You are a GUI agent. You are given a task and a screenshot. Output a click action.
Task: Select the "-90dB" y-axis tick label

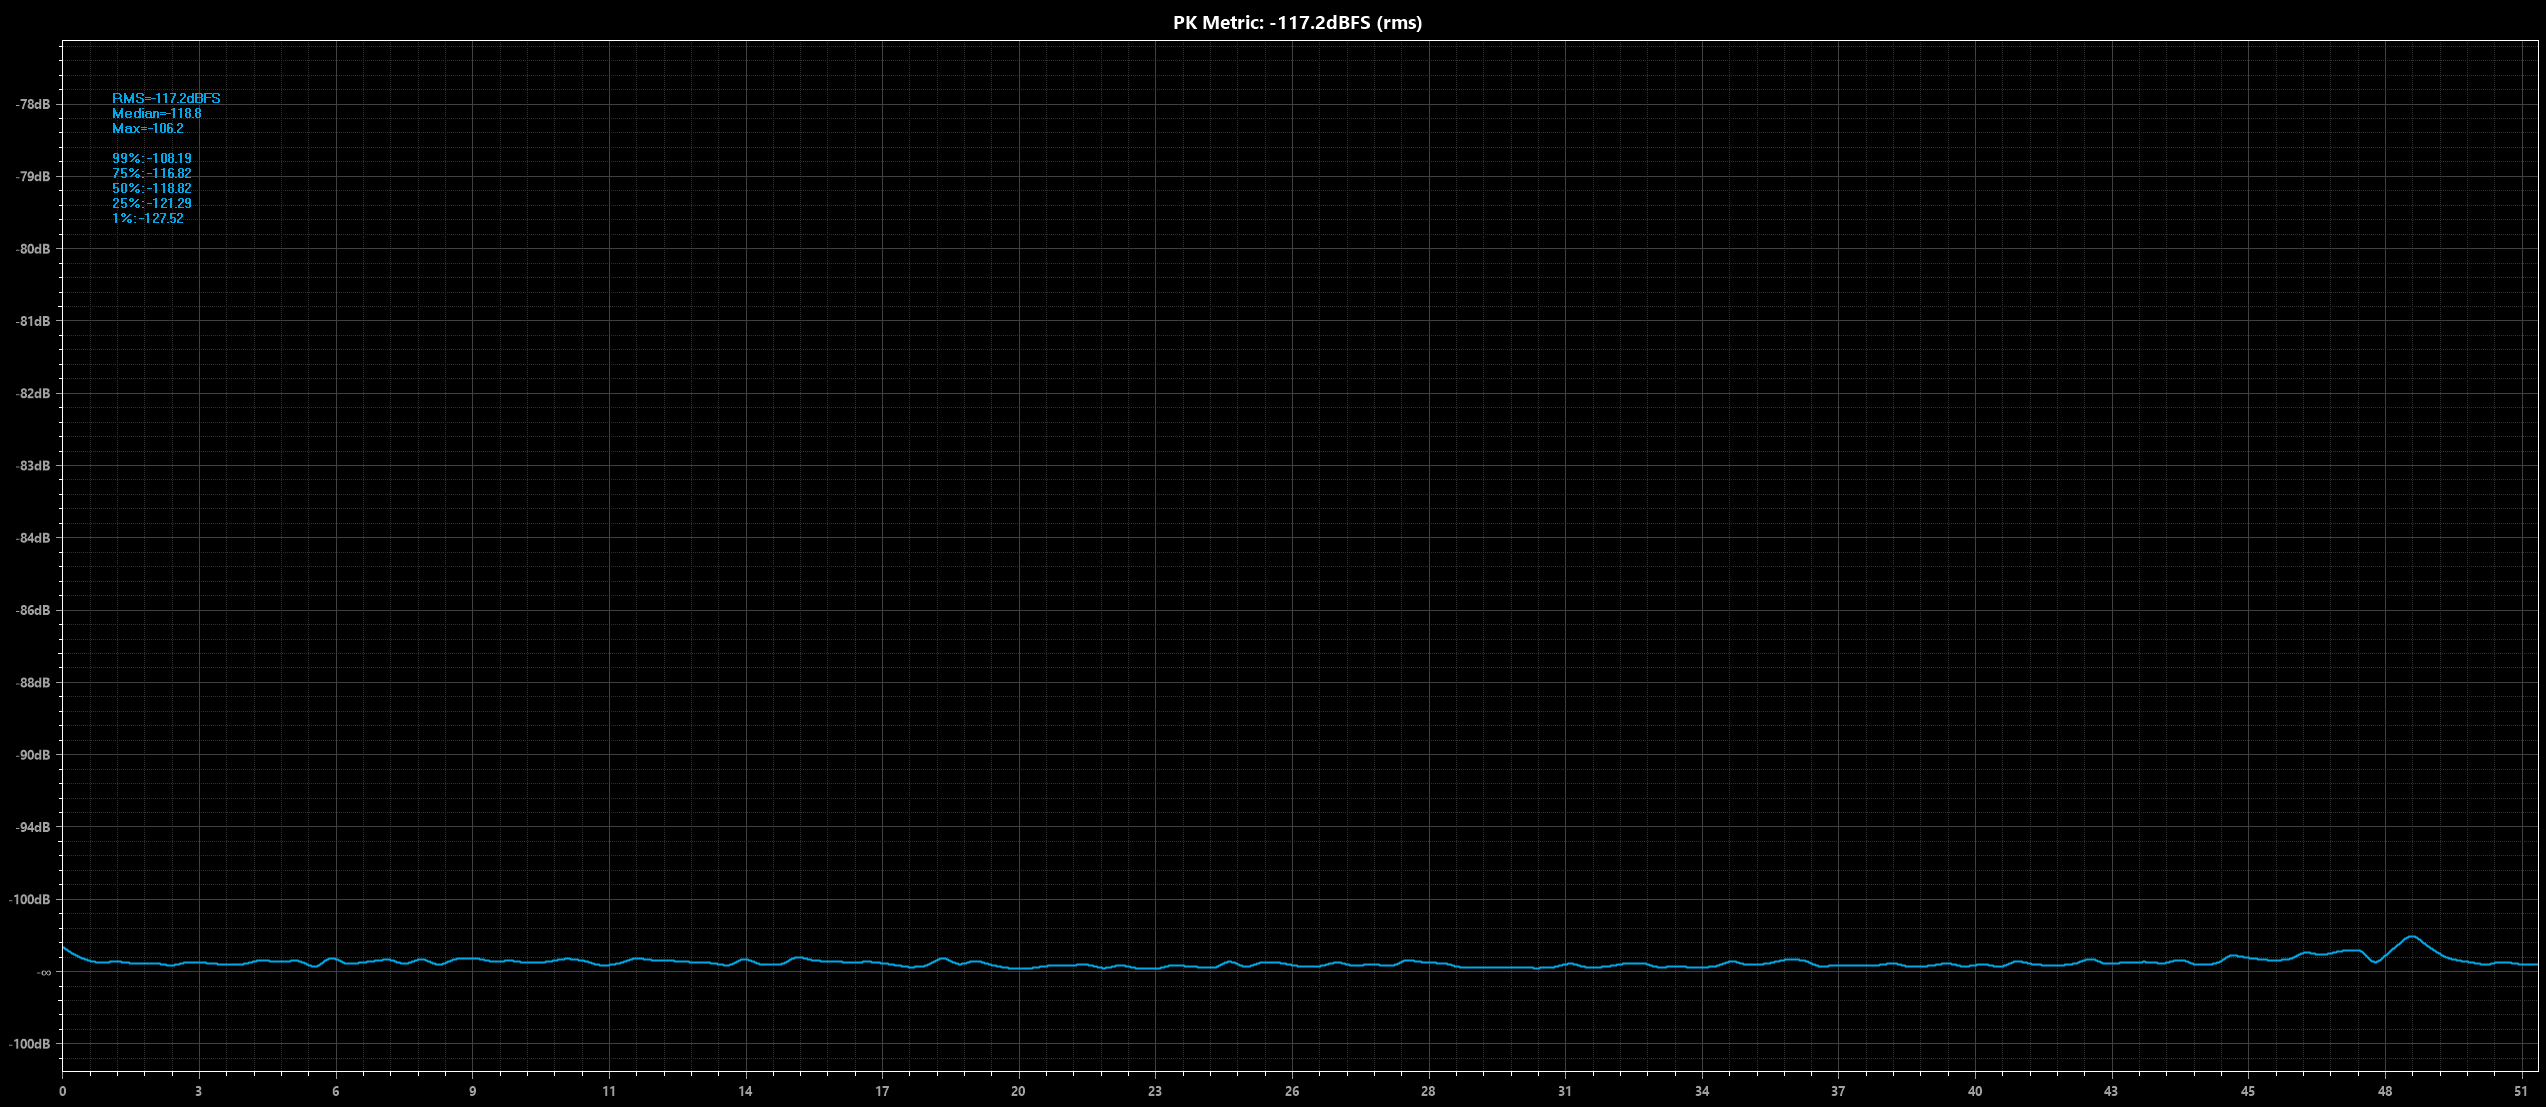pyautogui.click(x=33, y=755)
